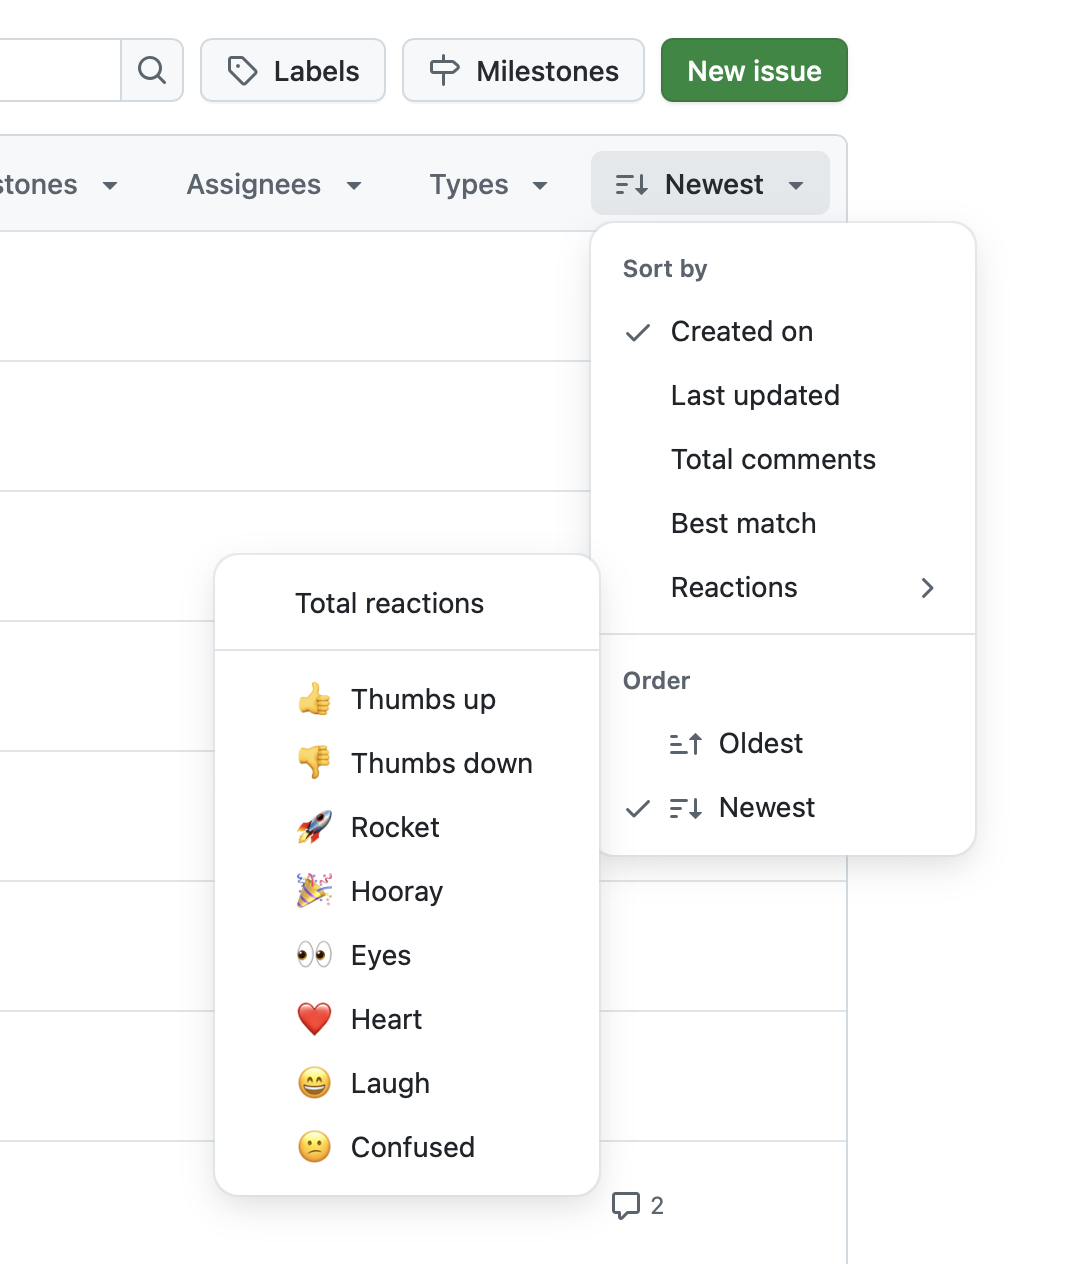Click the search magnifier icon
The image size is (1074, 1264).
152,70
